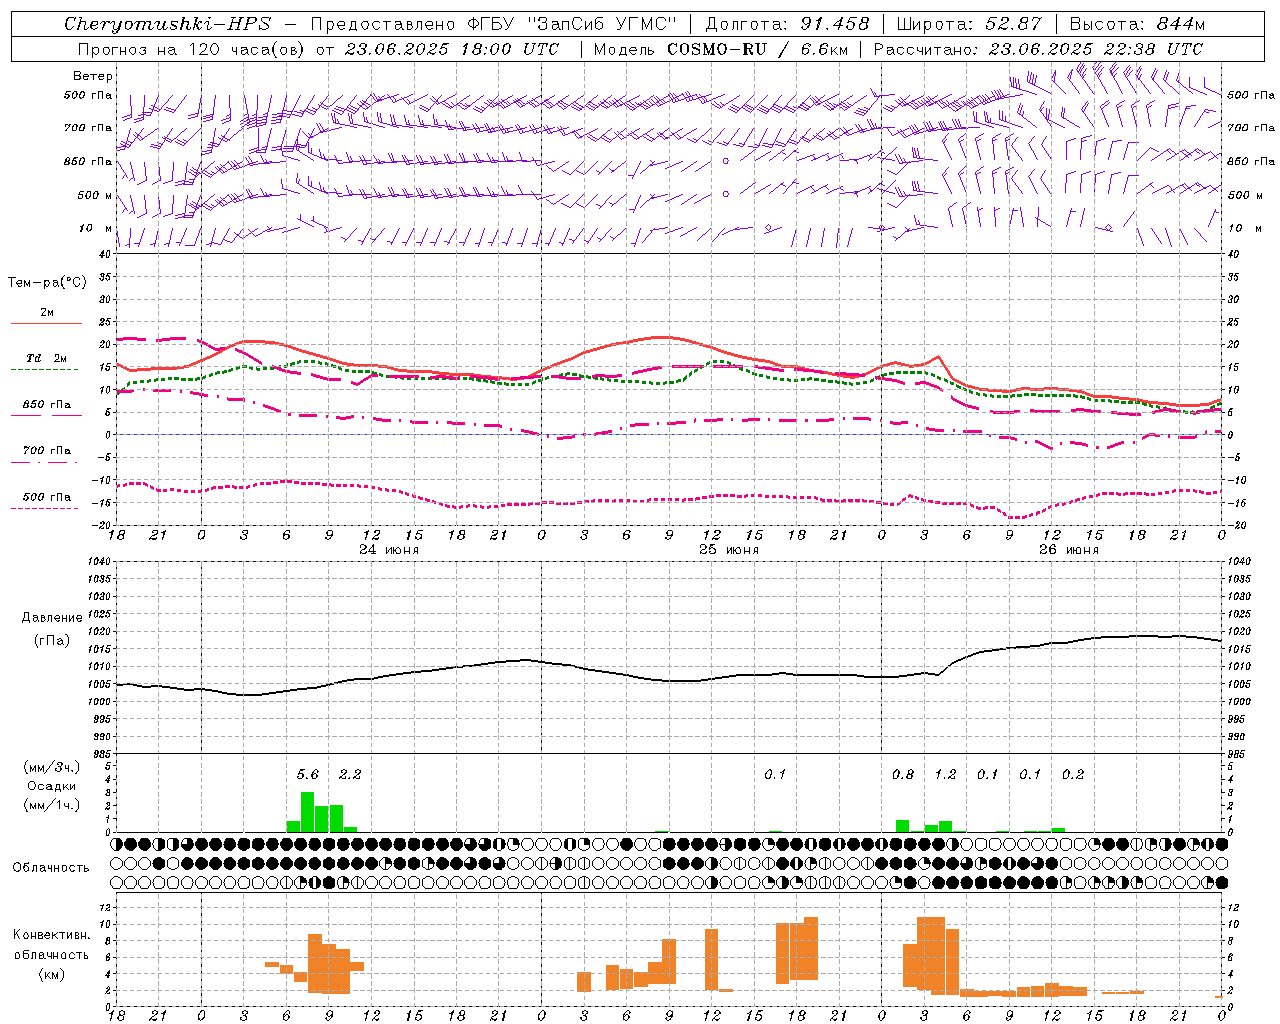Click the 2м legend label under Тем-ра
This screenshot has width=1280, height=1024.
pyautogui.click(x=47, y=313)
